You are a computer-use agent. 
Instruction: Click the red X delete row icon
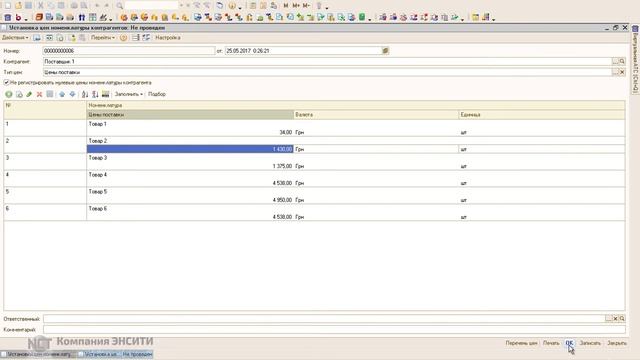(x=39, y=94)
